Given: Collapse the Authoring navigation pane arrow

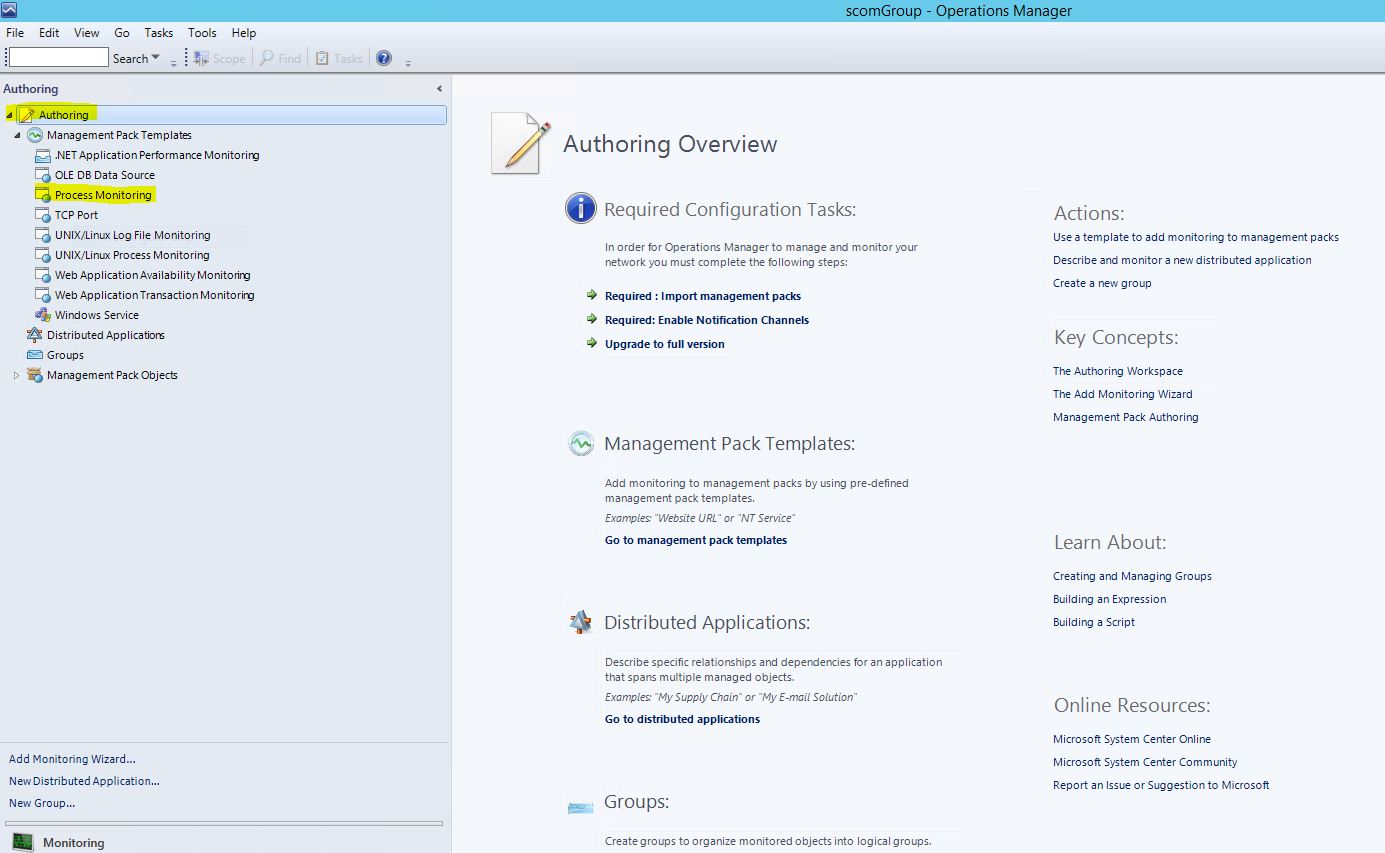Looking at the screenshot, I should [x=439, y=89].
